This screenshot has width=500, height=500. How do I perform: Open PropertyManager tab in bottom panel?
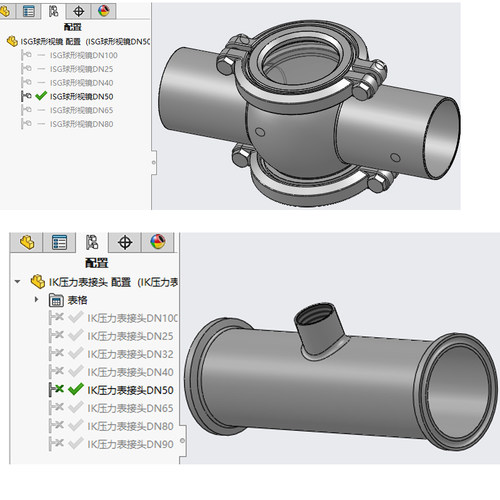(59, 242)
